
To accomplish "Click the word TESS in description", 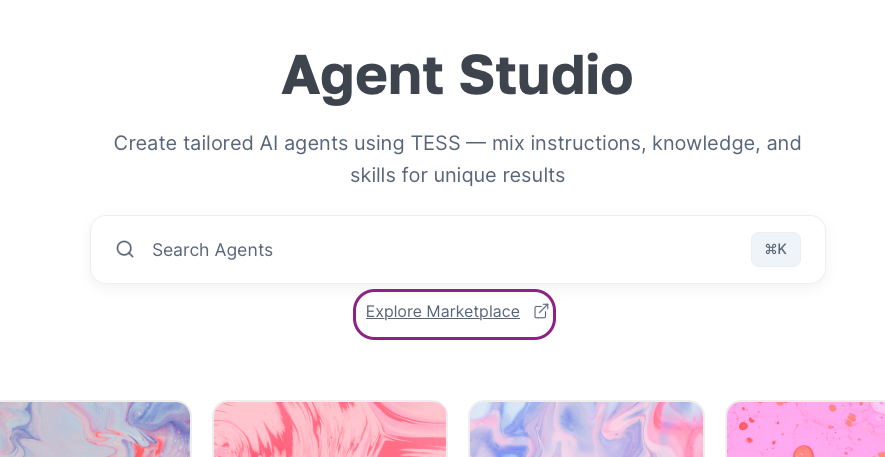I will point(435,143).
